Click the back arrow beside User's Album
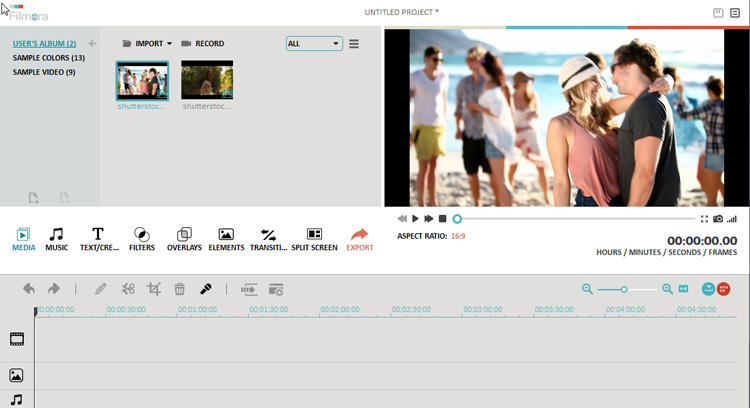Image resolution: width=750 pixels, height=408 pixels. click(93, 44)
